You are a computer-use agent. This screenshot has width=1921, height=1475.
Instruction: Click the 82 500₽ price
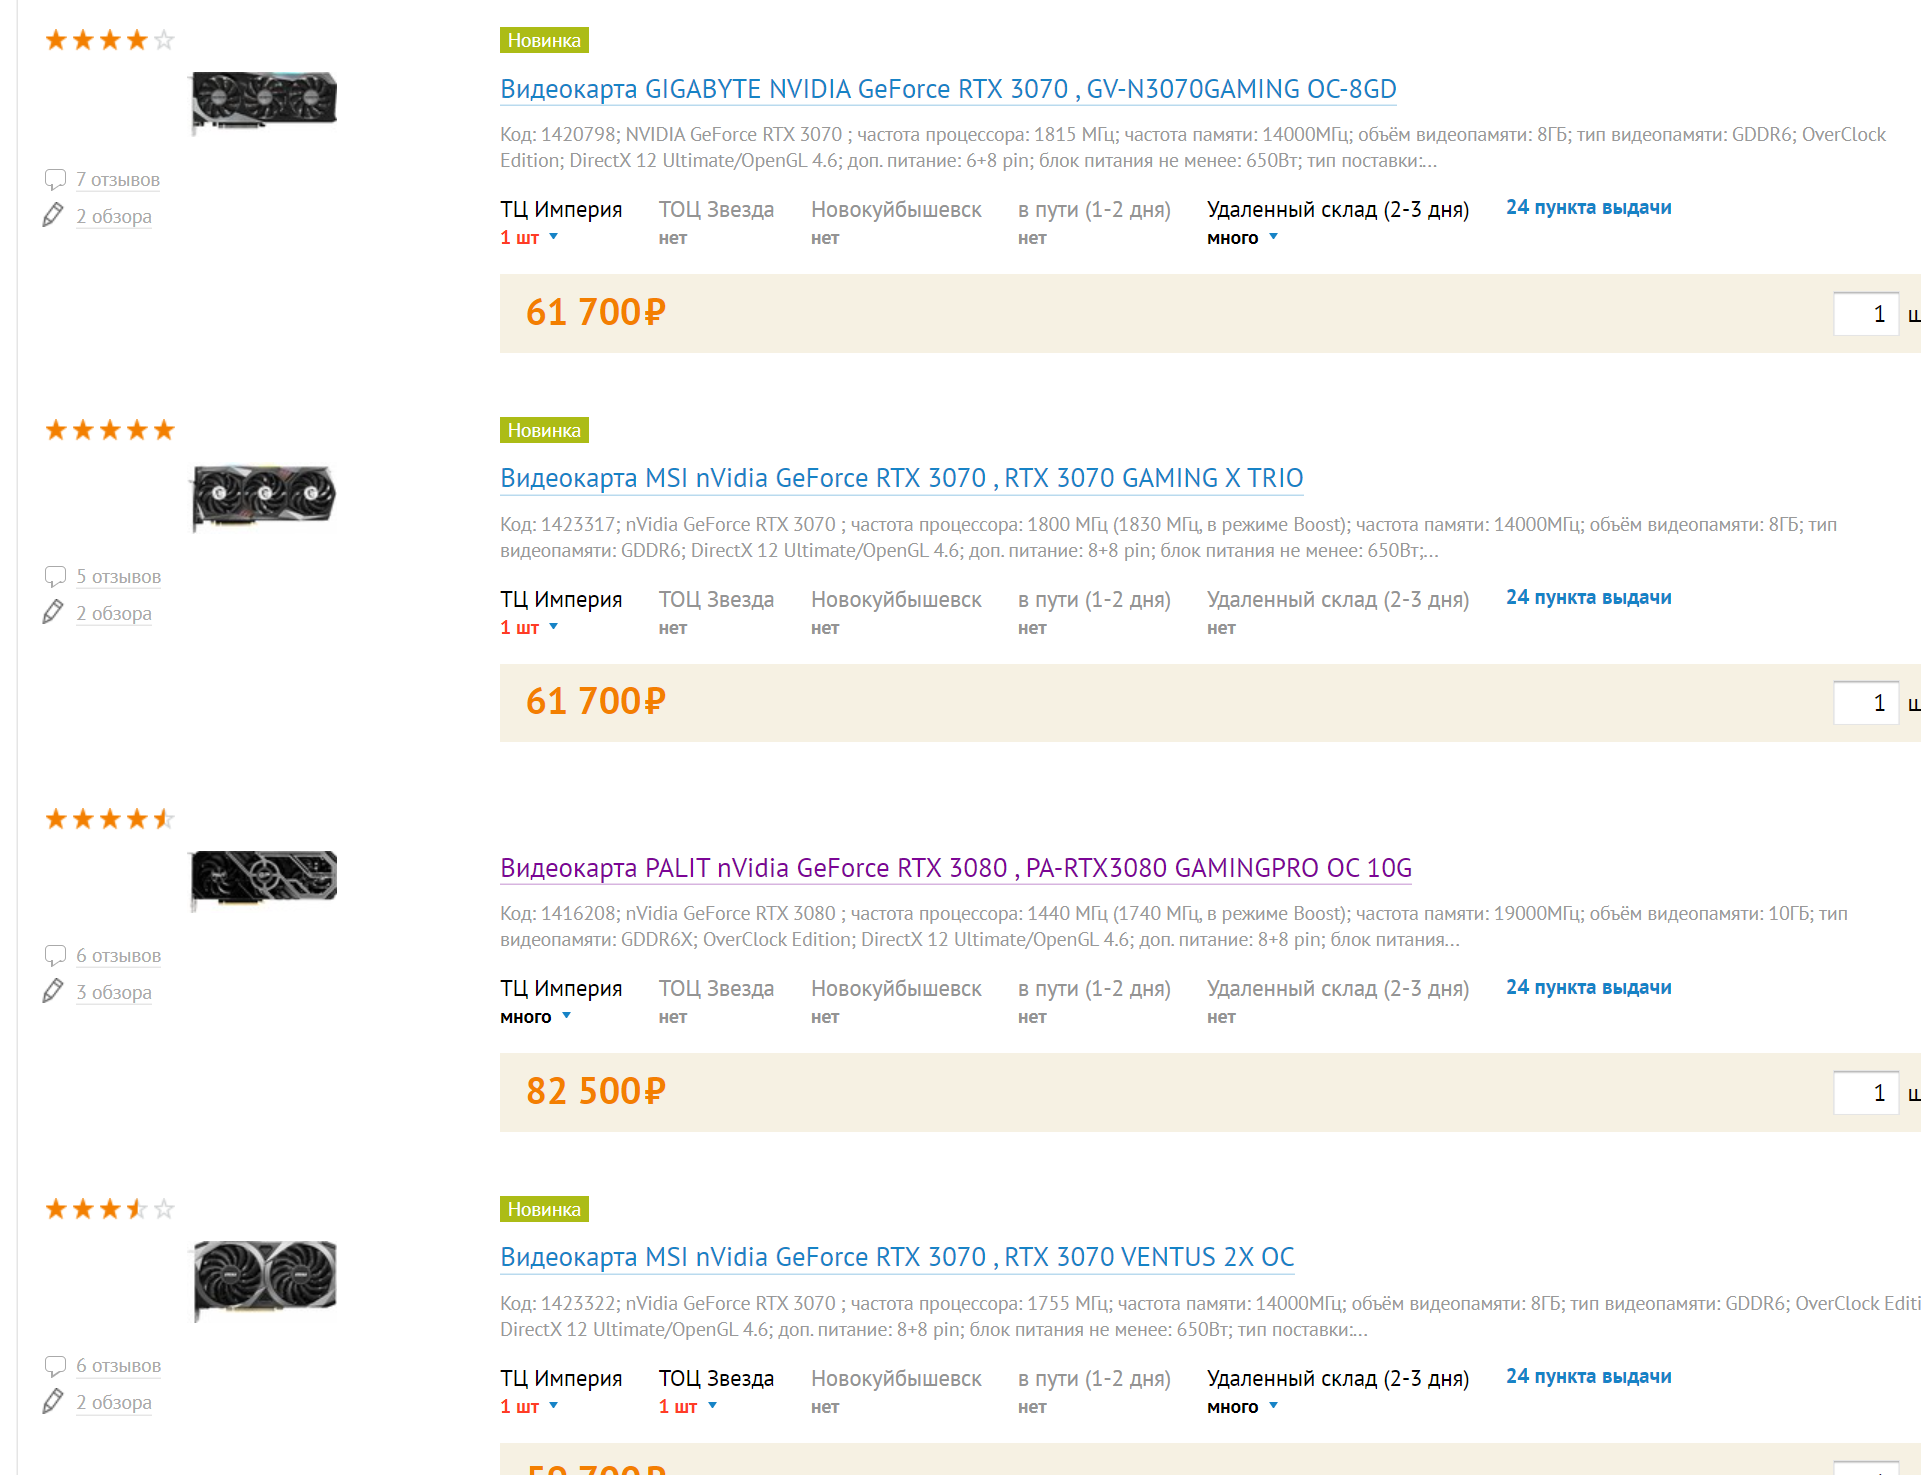(596, 1092)
